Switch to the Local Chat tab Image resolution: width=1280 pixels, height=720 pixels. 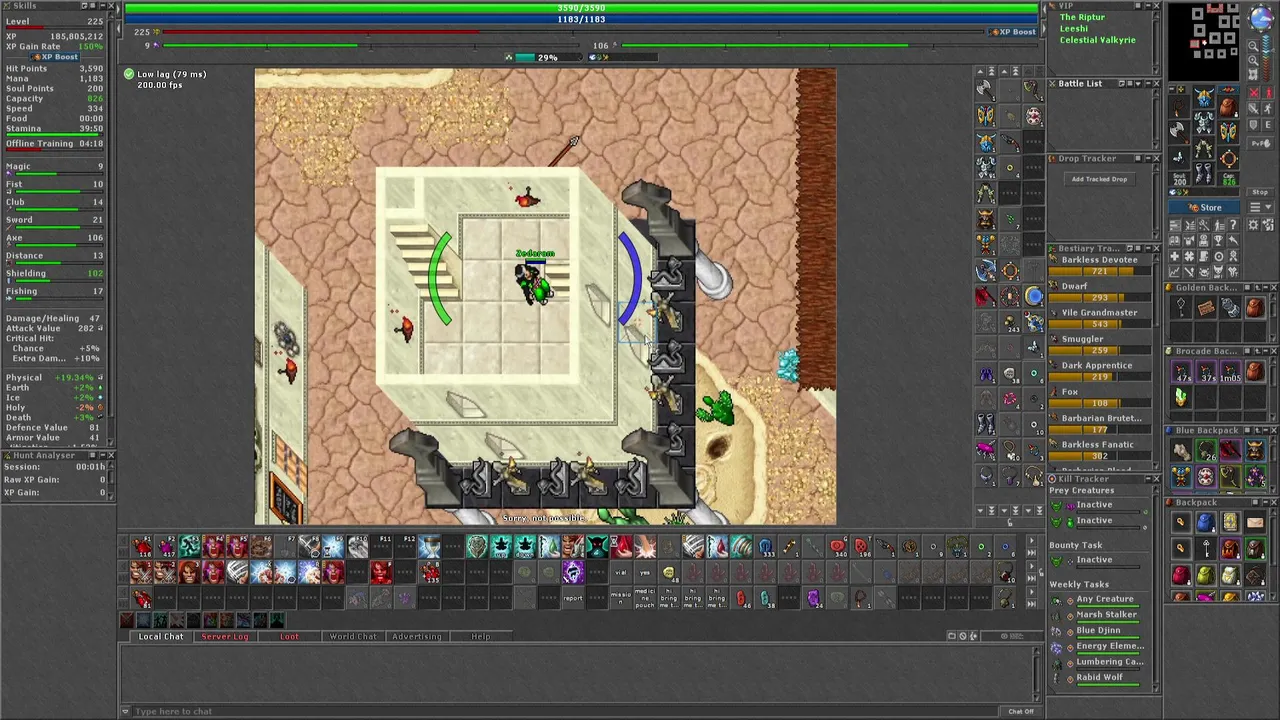(160, 636)
